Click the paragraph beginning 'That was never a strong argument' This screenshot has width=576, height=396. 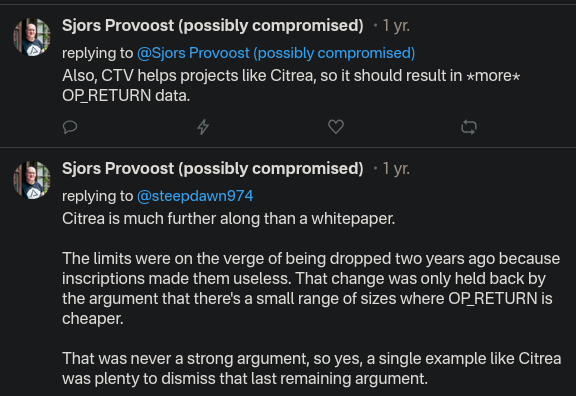click(312, 368)
